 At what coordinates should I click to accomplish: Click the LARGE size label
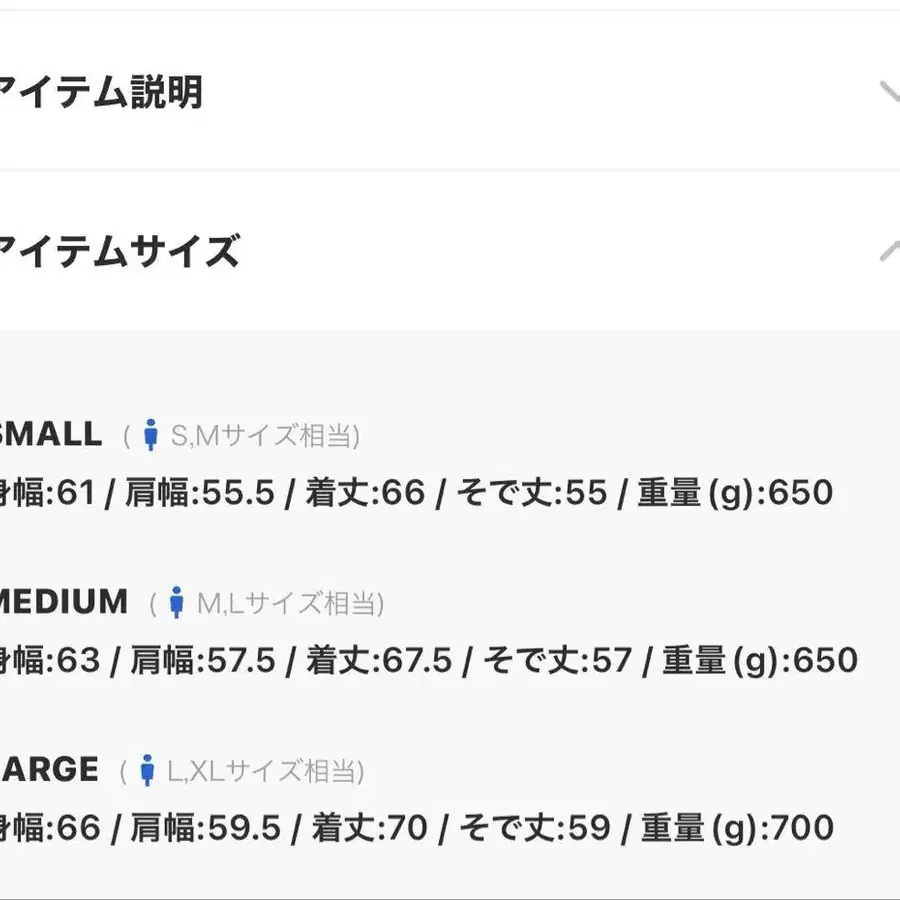coord(50,770)
